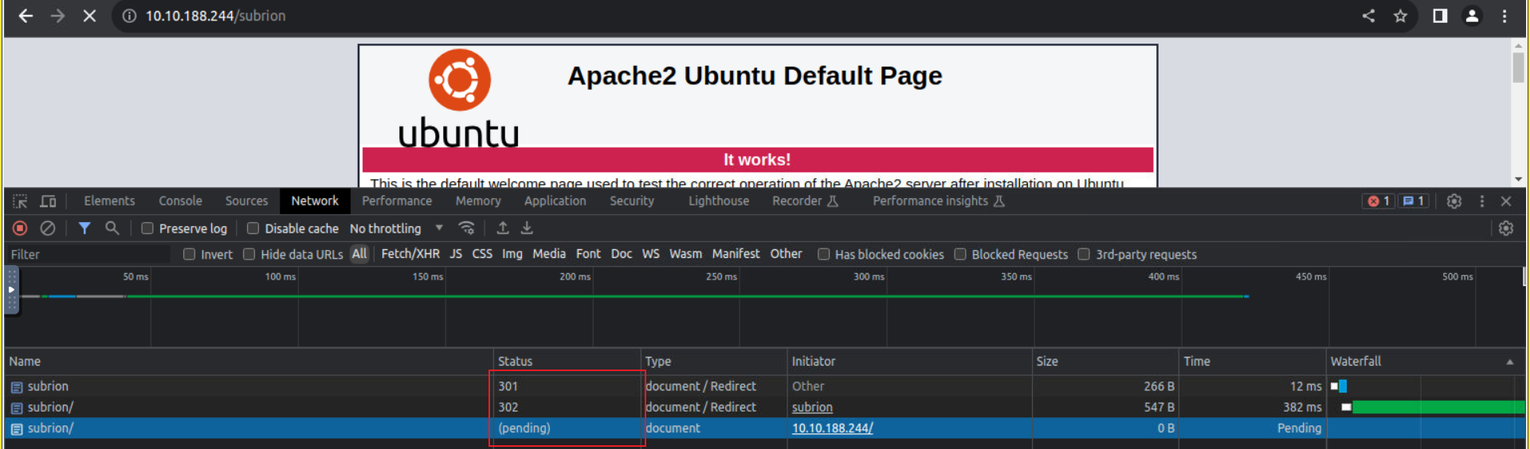
Task: Open the Memory tab
Action: (478, 201)
